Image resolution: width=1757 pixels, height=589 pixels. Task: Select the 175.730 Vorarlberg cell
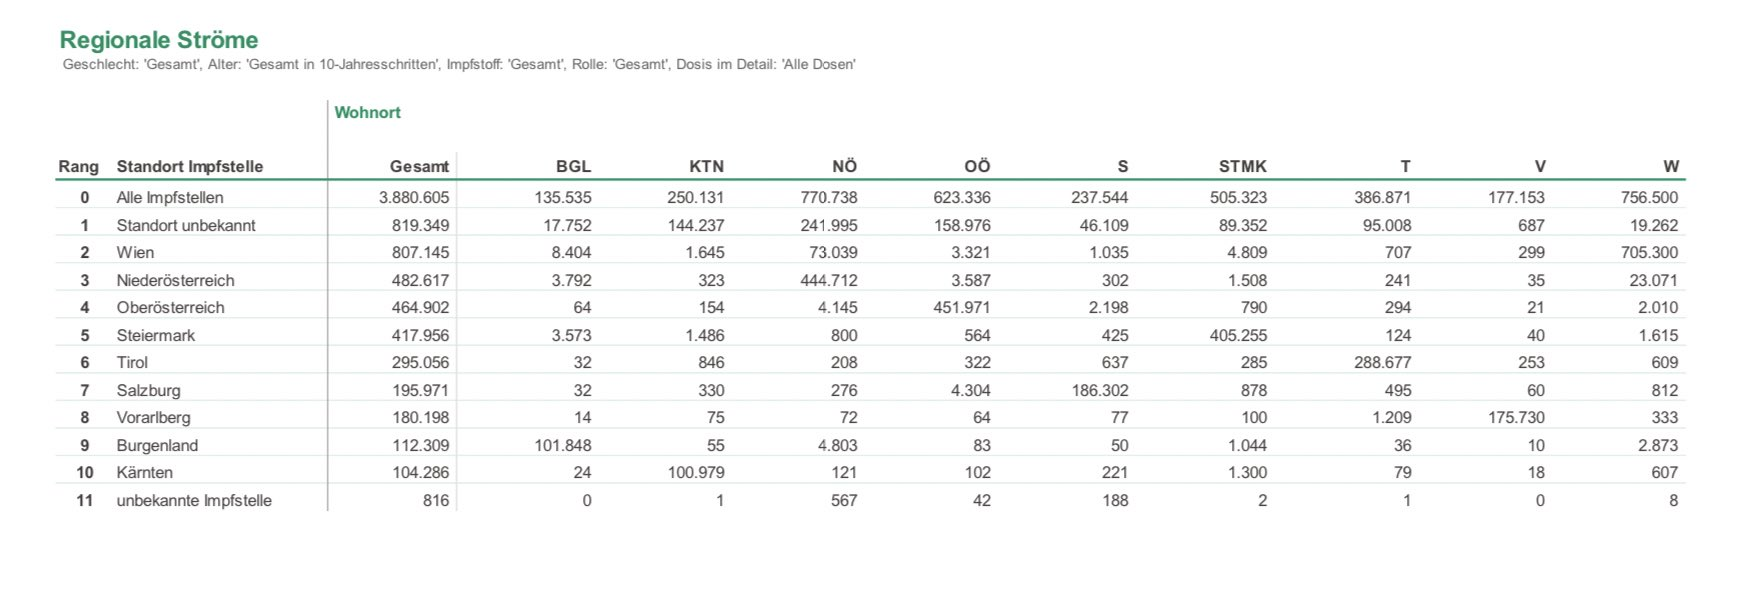click(x=1516, y=417)
